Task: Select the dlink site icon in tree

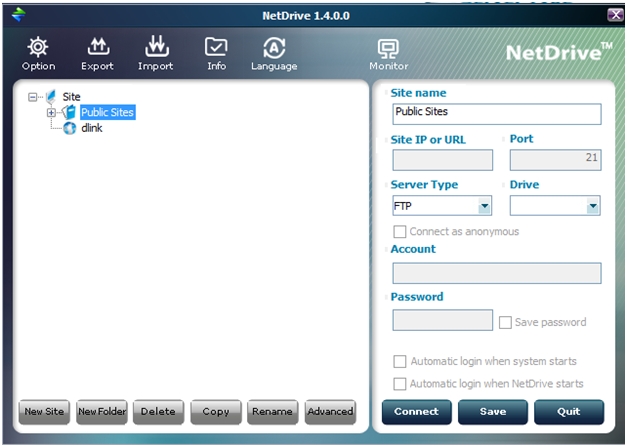Action: [x=69, y=128]
